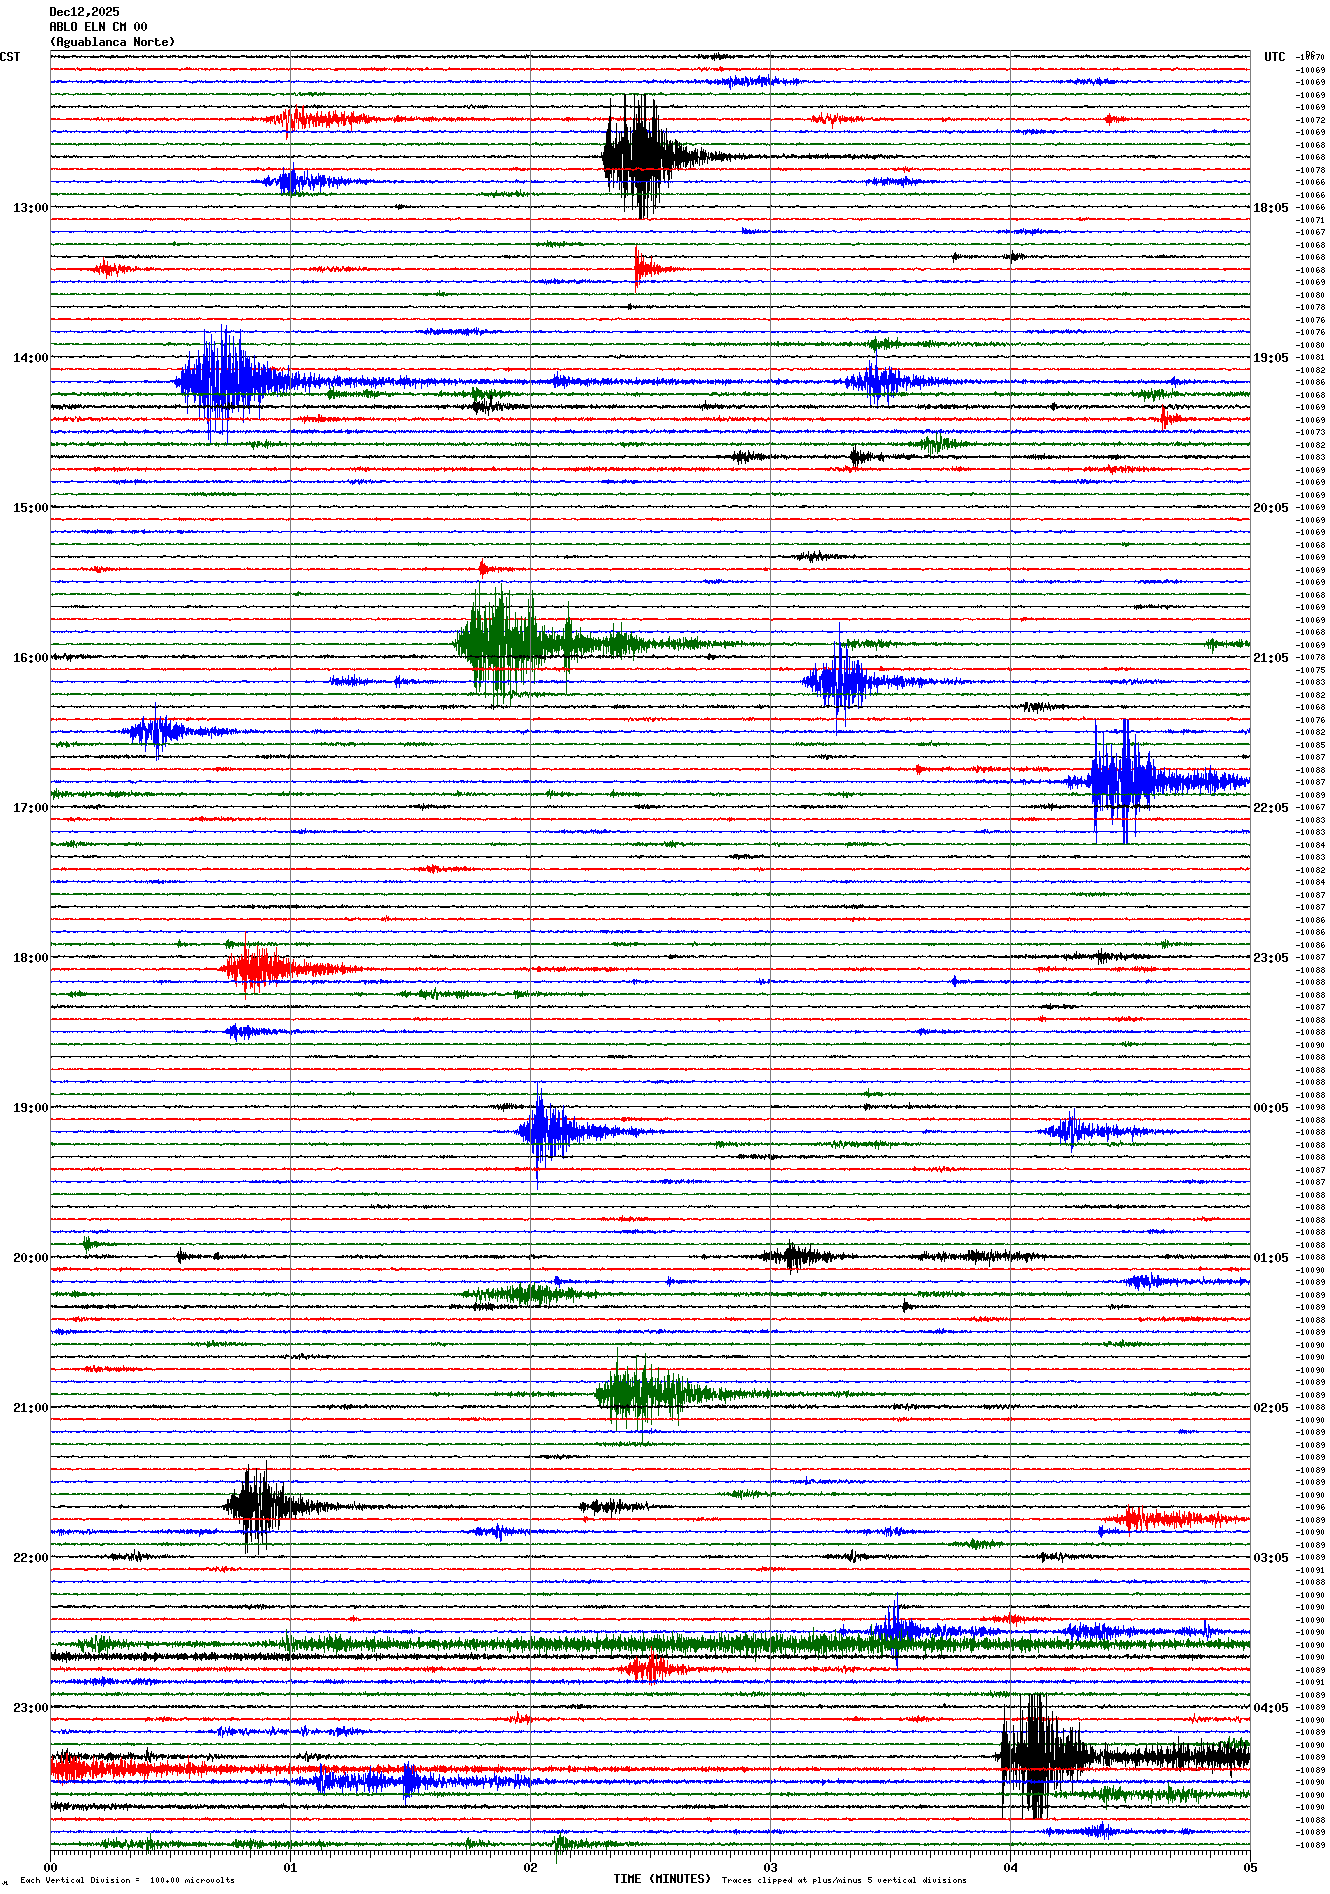Click the station code ABLO ELN CM 00
Image resolution: width=1330 pixels, height=1894 pixels.
(98, 27)
